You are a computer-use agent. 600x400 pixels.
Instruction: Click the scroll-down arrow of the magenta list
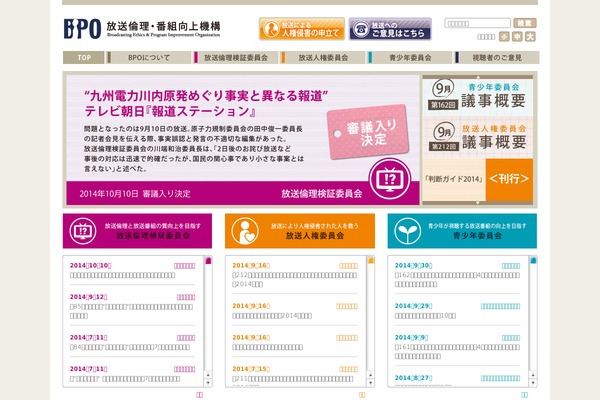coord(208,383)
